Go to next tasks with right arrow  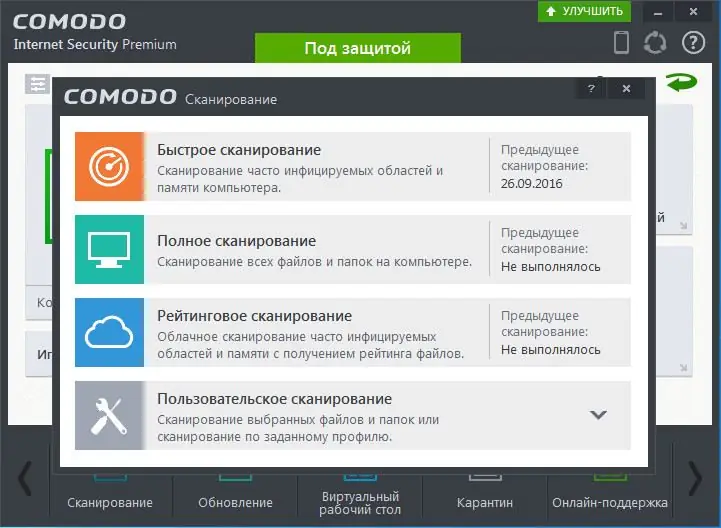(x=695, y=478)
